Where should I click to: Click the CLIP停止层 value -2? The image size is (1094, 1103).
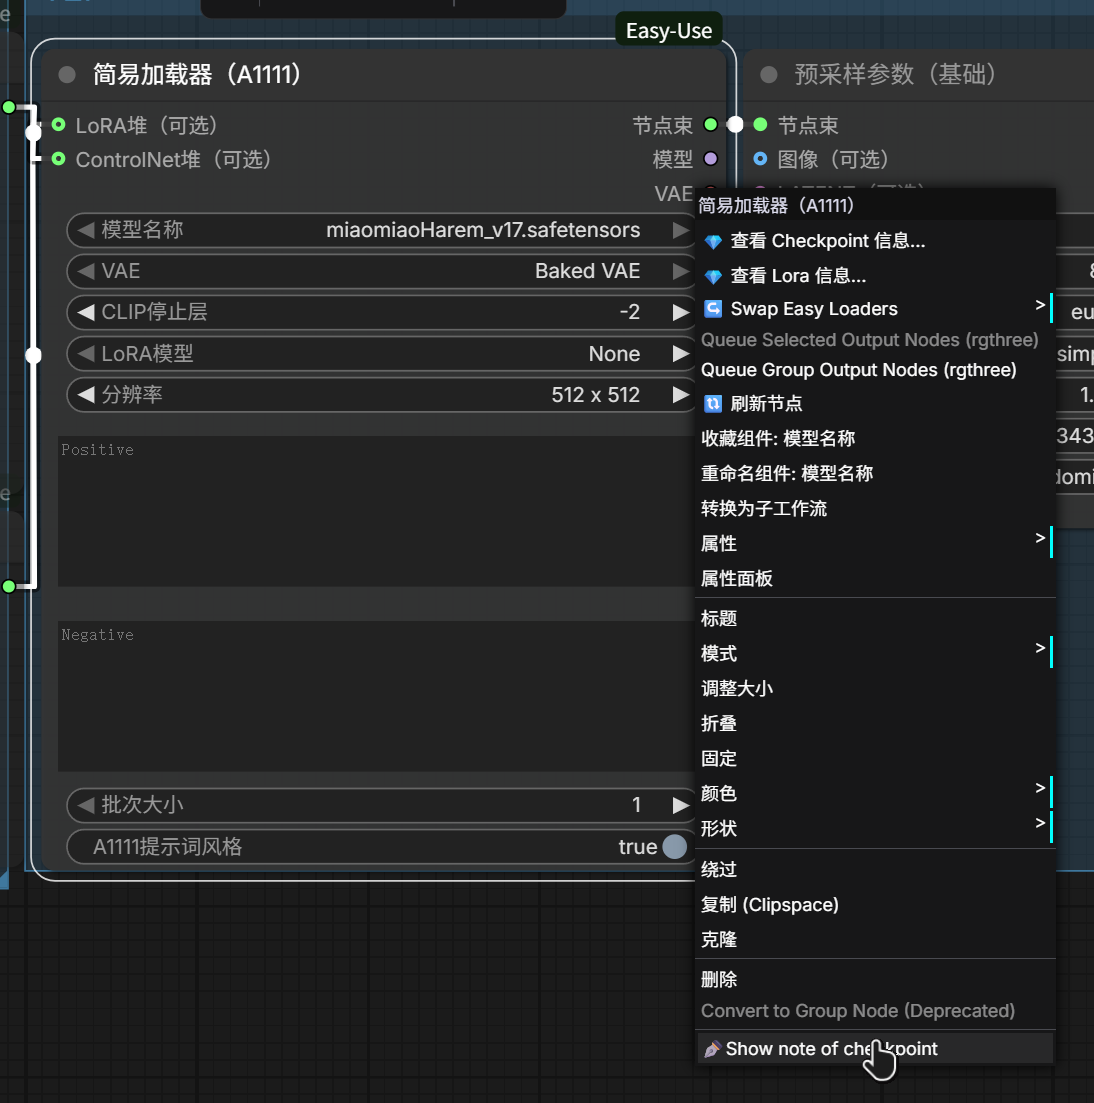pos(630,312)
